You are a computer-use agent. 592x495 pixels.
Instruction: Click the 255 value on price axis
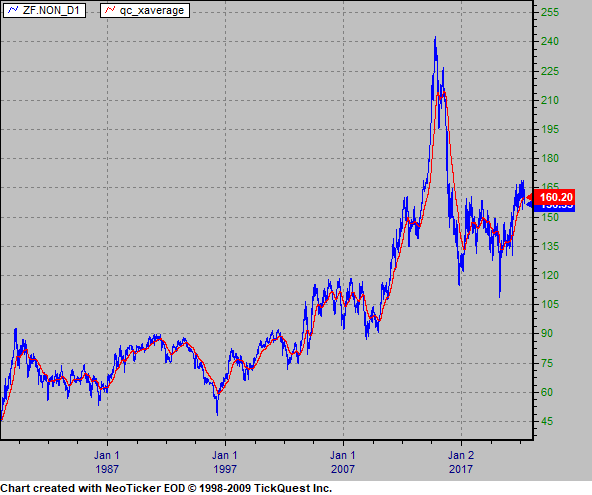(550, 12)
